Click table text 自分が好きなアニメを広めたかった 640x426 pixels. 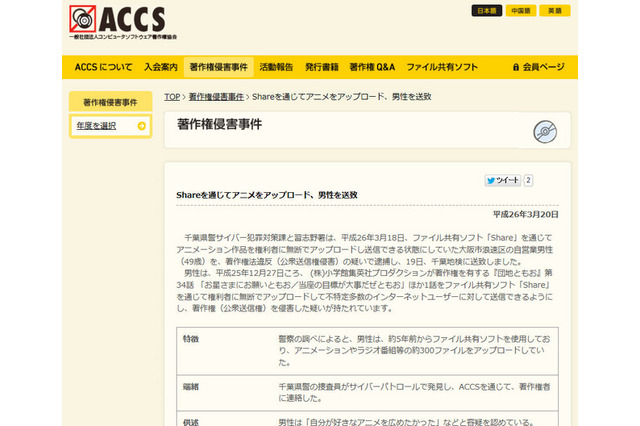pyautogui.click(x=406, y=422)
